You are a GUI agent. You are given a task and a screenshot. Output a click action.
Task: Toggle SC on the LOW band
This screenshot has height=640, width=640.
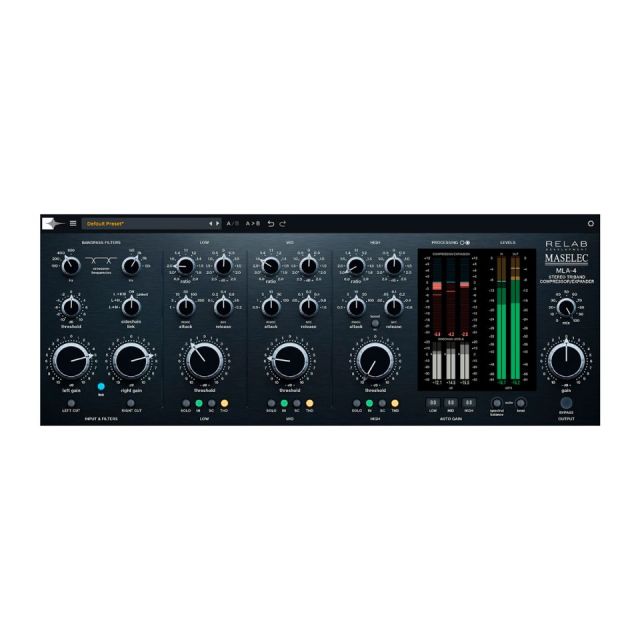[211, 403]
